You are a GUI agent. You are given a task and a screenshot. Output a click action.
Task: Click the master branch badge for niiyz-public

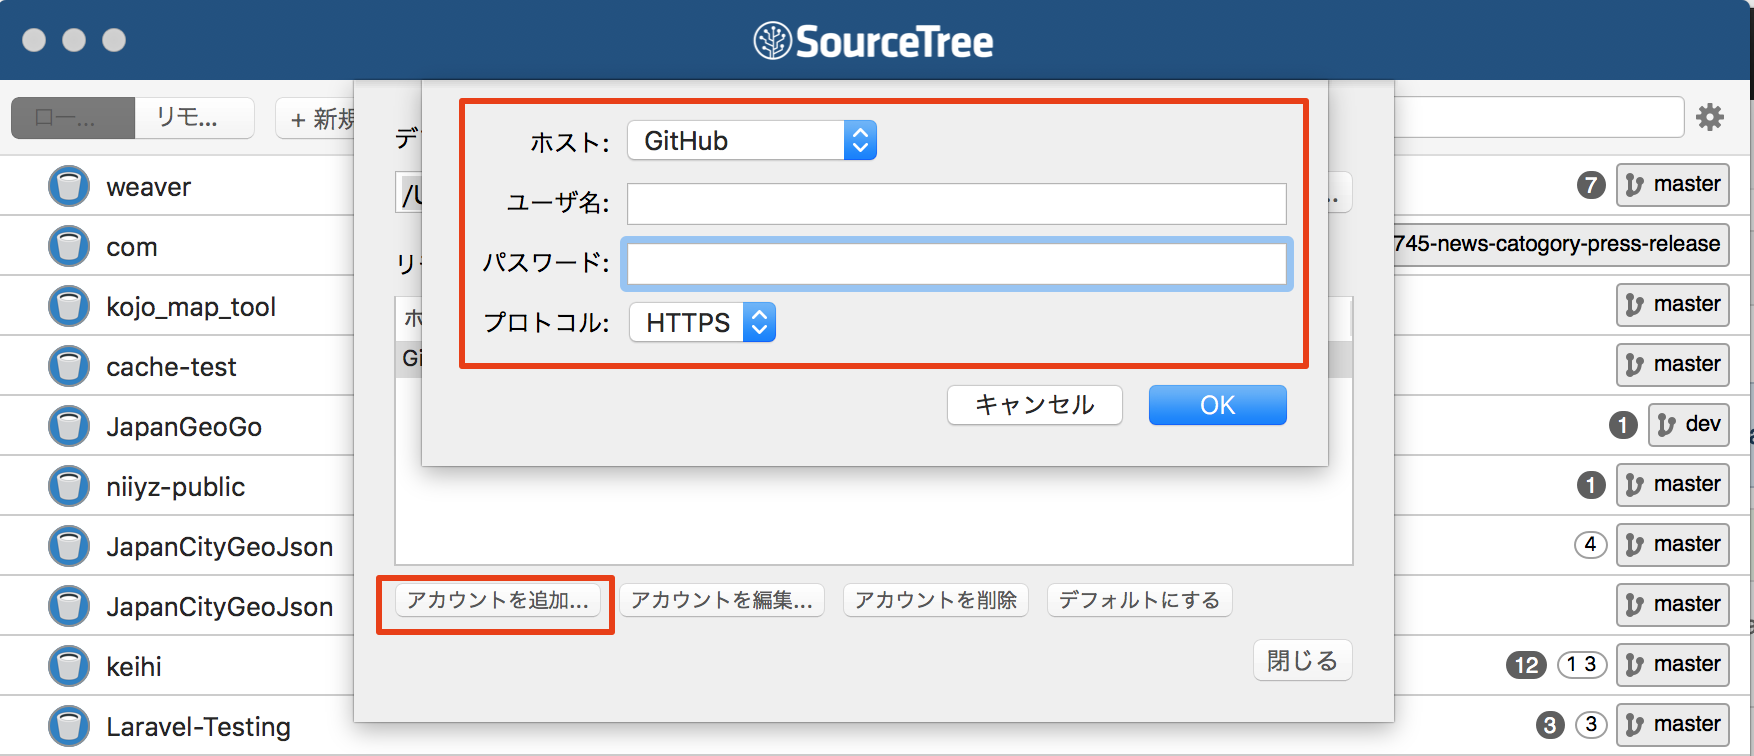pyautogui.click(x=1673, y=485)
